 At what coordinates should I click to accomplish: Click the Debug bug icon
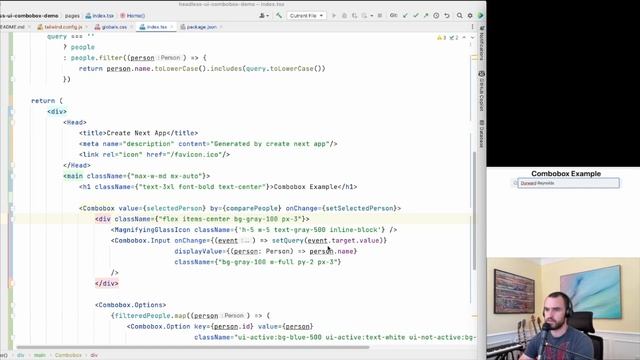point(344,16)
